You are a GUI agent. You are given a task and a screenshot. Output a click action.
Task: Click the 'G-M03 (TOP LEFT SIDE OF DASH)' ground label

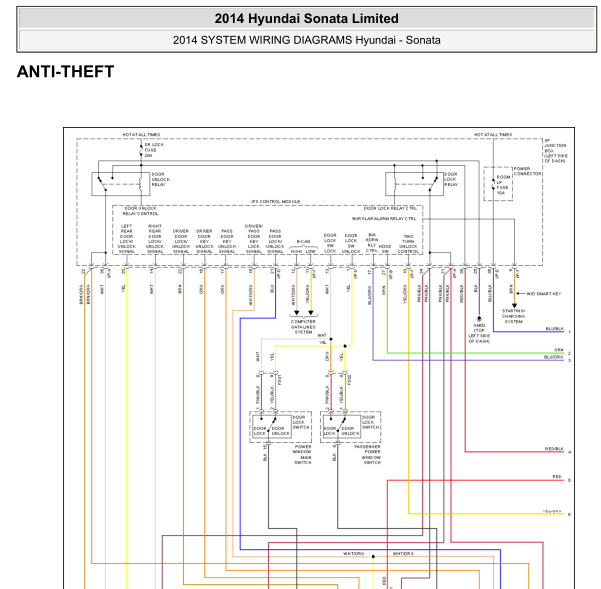pos(479,333)
